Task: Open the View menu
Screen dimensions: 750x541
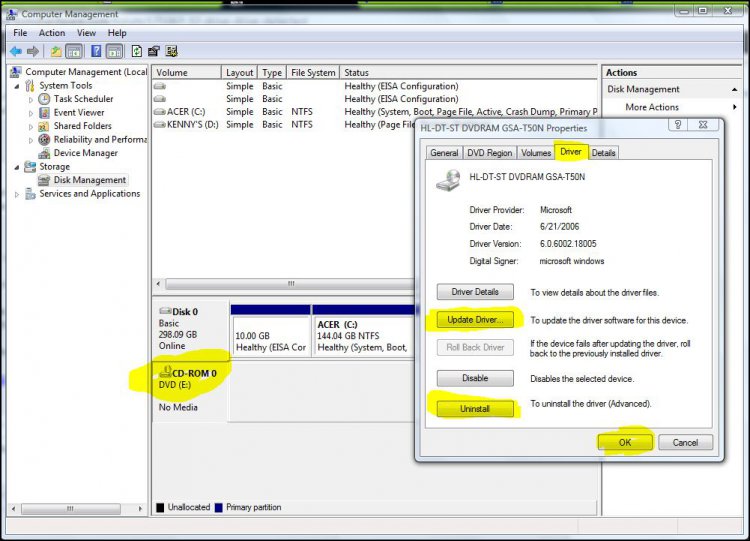Action: pos(86,33)
